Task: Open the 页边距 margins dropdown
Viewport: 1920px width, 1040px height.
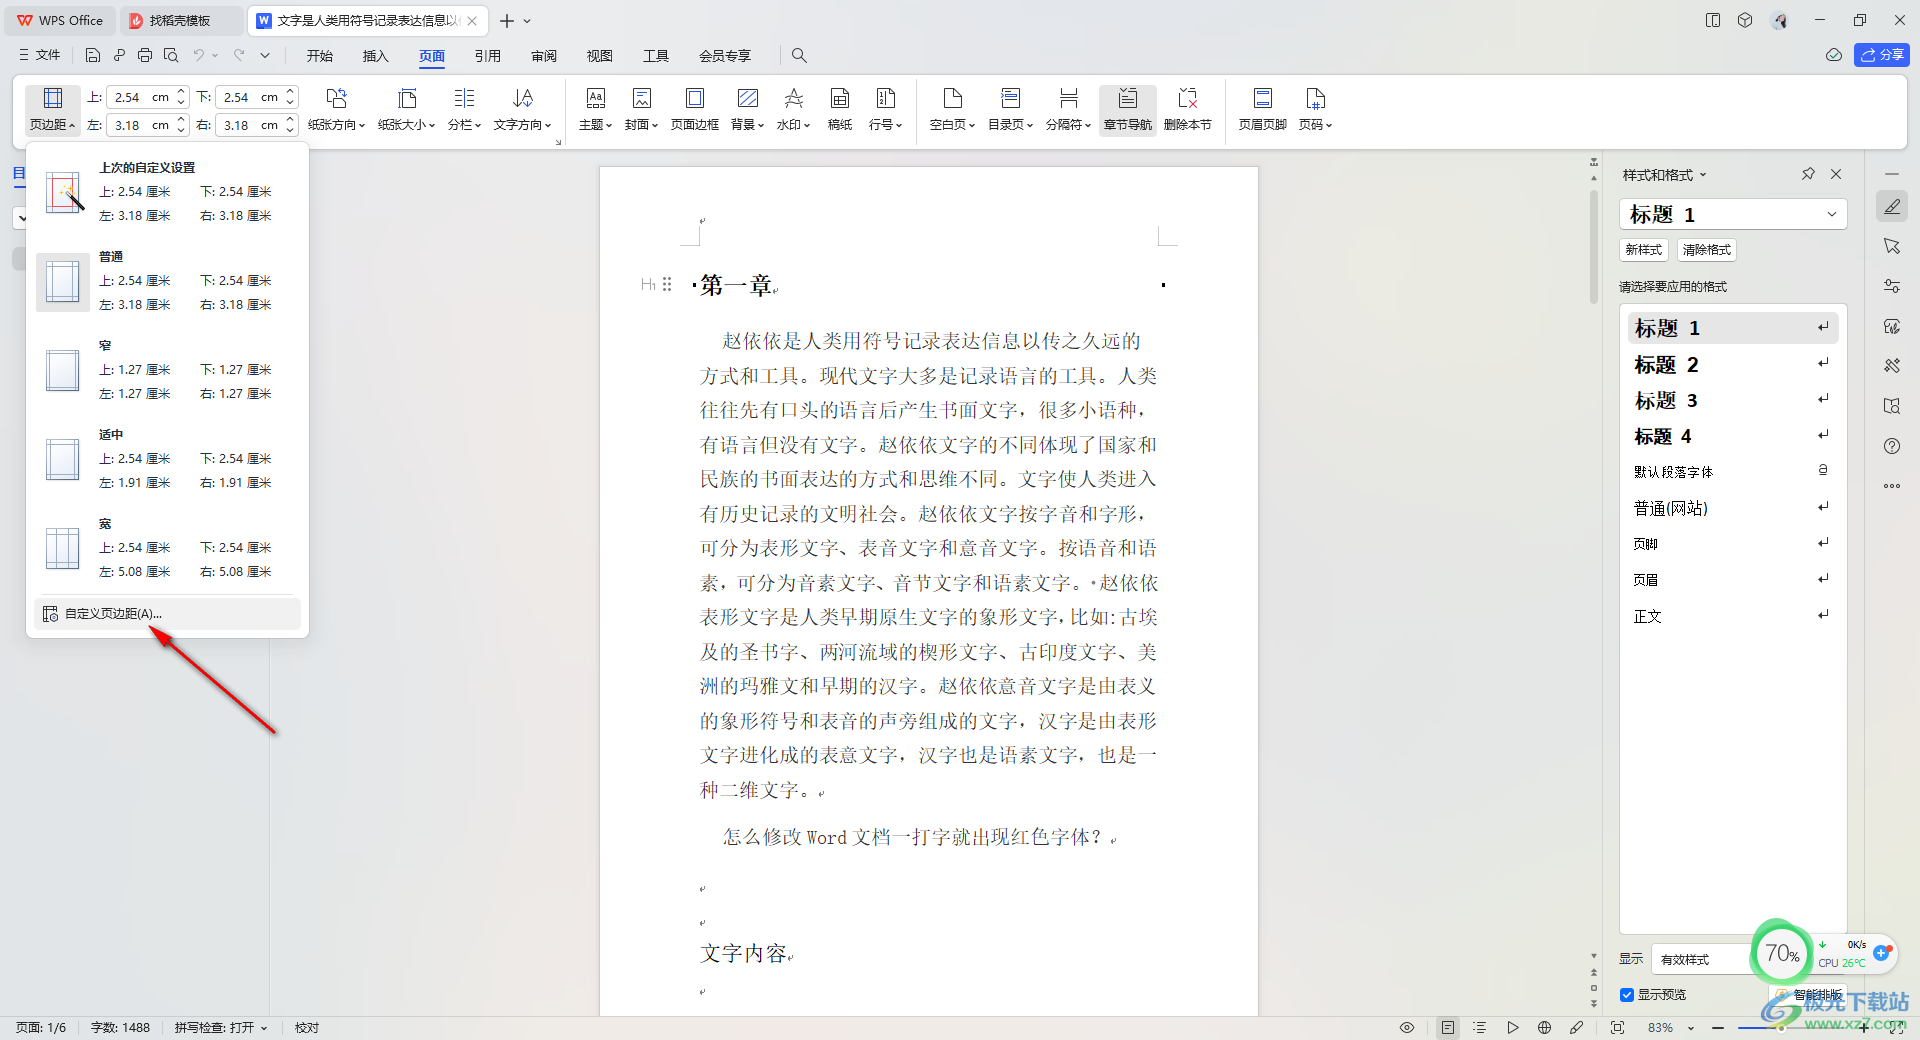Action: tap(53, 109)
